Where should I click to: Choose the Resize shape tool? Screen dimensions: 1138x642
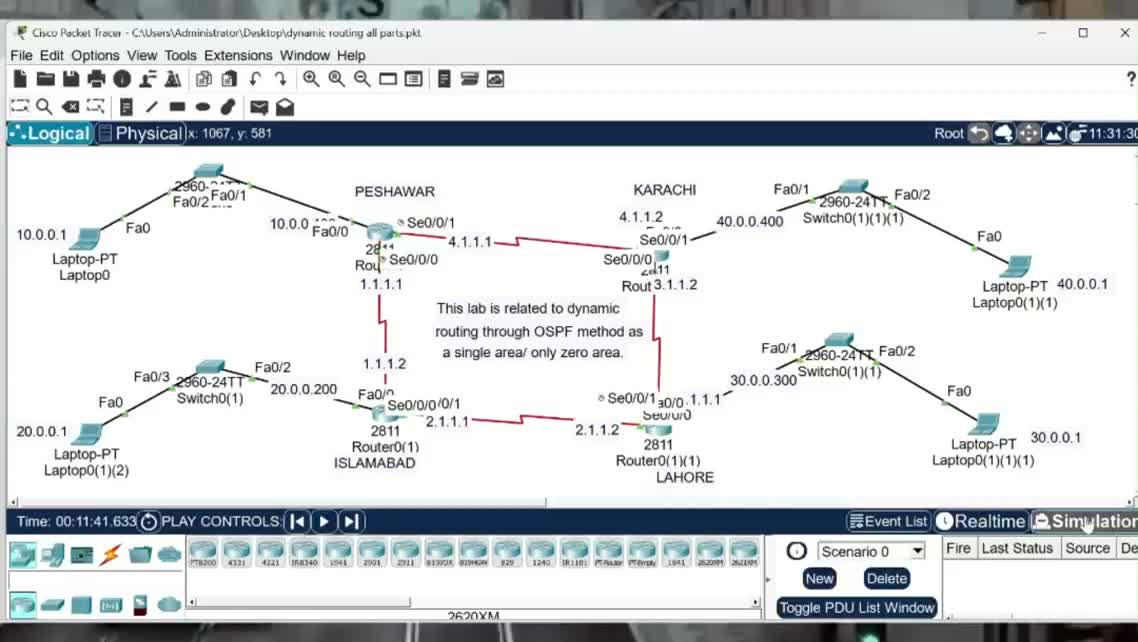click(96, 107)
